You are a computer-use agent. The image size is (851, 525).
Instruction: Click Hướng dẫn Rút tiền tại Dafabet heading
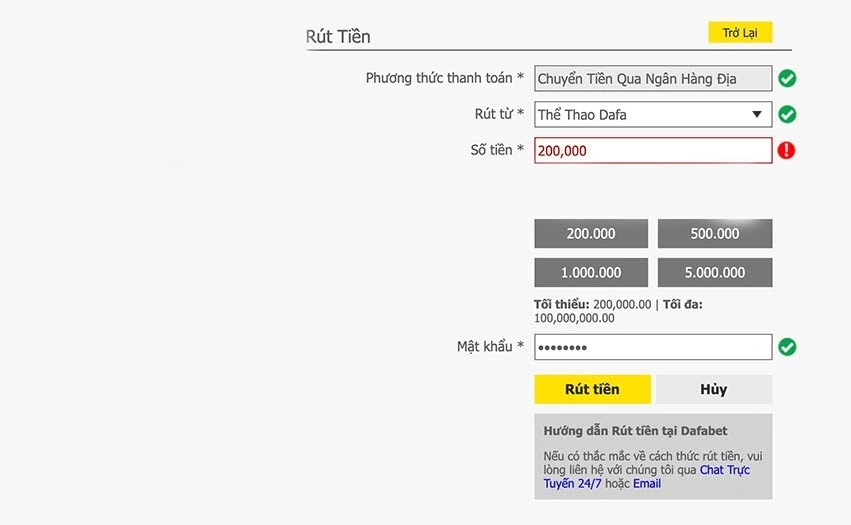tap(636, 431)
